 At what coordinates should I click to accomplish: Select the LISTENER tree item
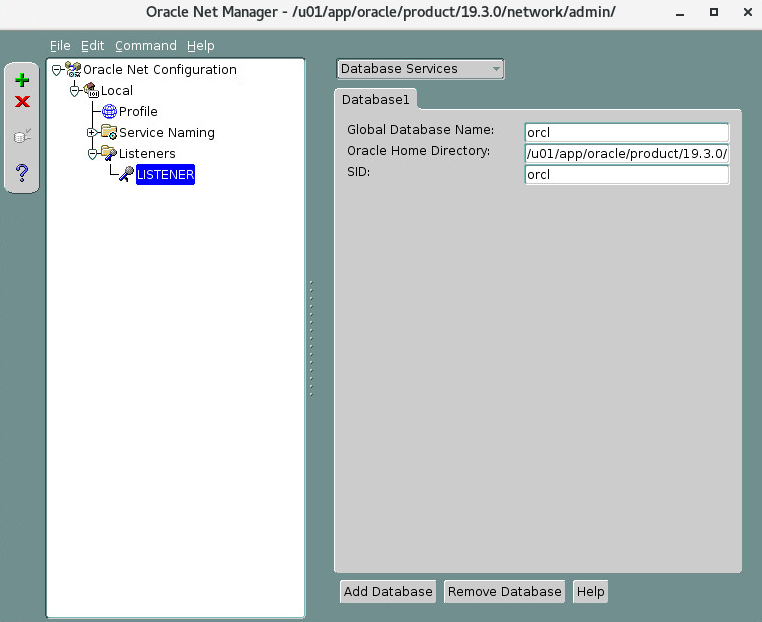pos(165,174)
